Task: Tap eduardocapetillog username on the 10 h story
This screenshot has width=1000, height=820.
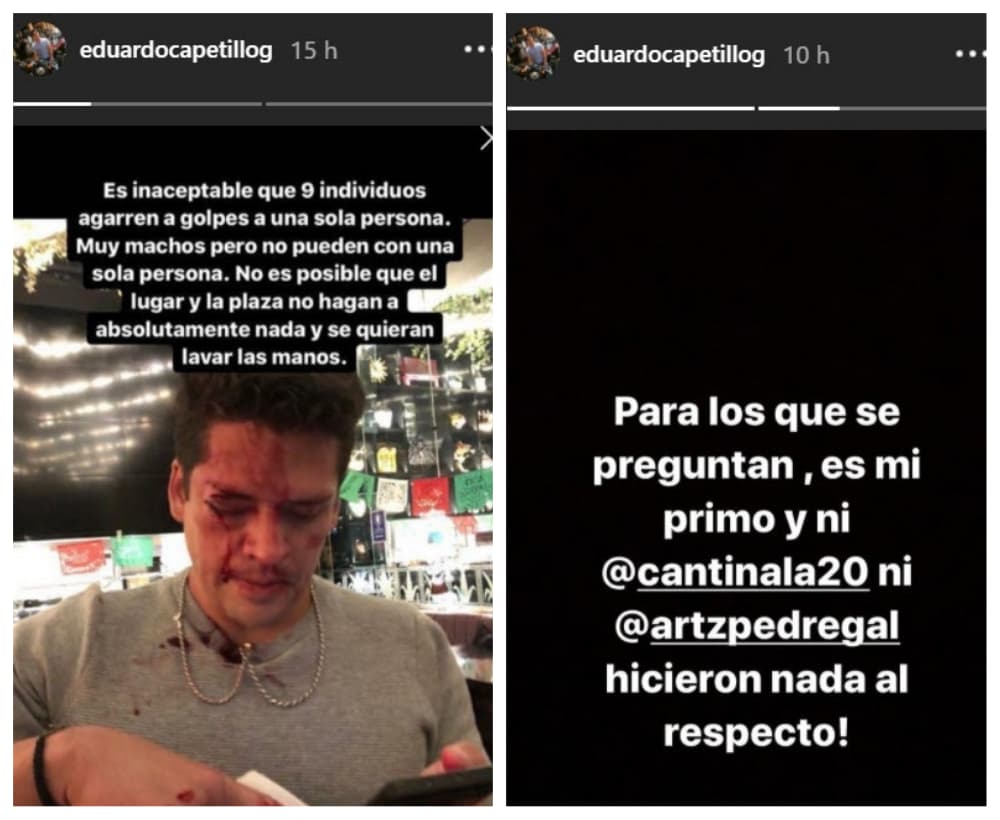Action: [x=669, y=55]
